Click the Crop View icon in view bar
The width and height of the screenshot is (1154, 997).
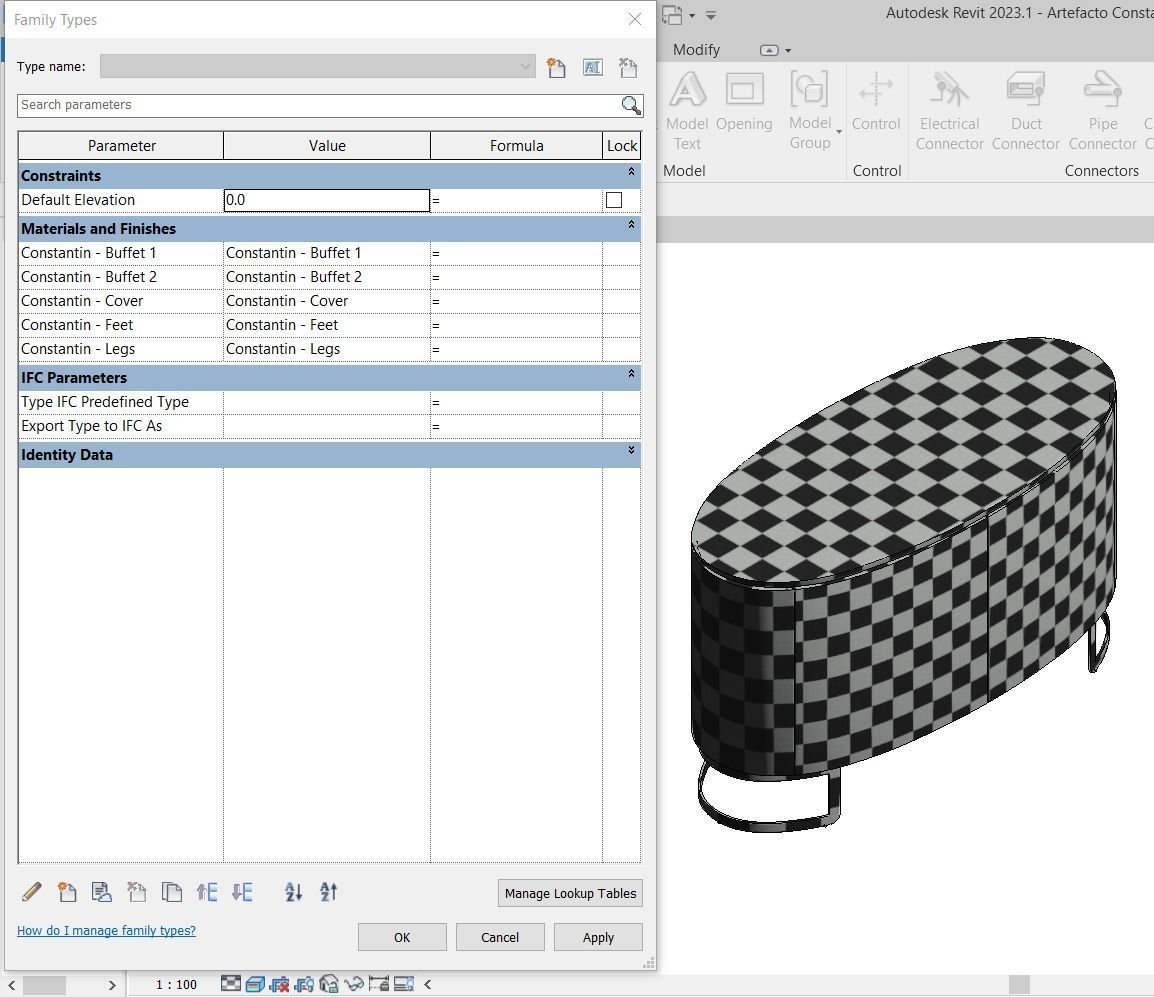[280, 984]
